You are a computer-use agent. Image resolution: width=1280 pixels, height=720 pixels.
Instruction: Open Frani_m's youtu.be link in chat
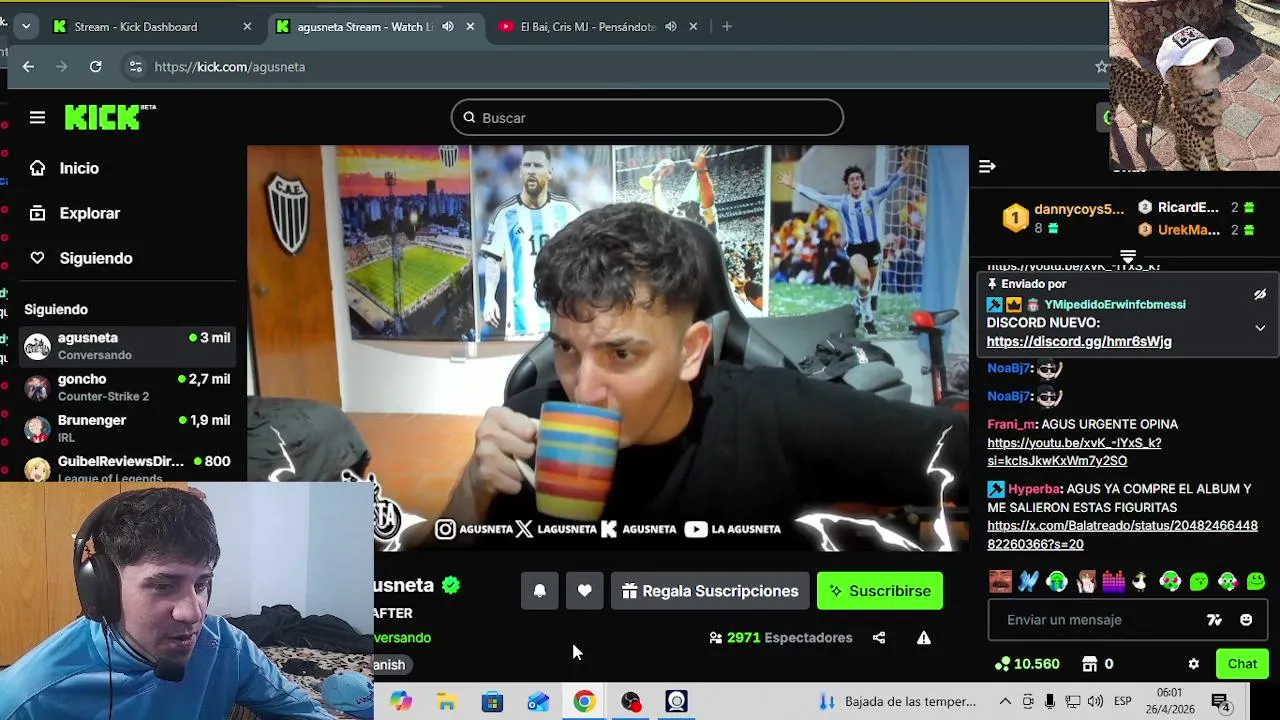(1074, 452)
